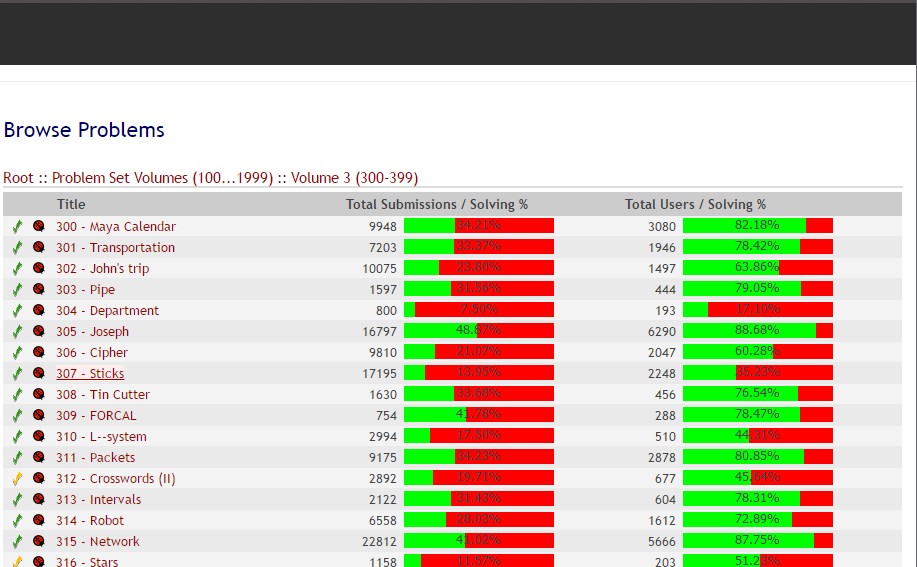Click the red ball icon beside 309 - FORCAL
The image size is (917, 567).
(x=39, y=415)
